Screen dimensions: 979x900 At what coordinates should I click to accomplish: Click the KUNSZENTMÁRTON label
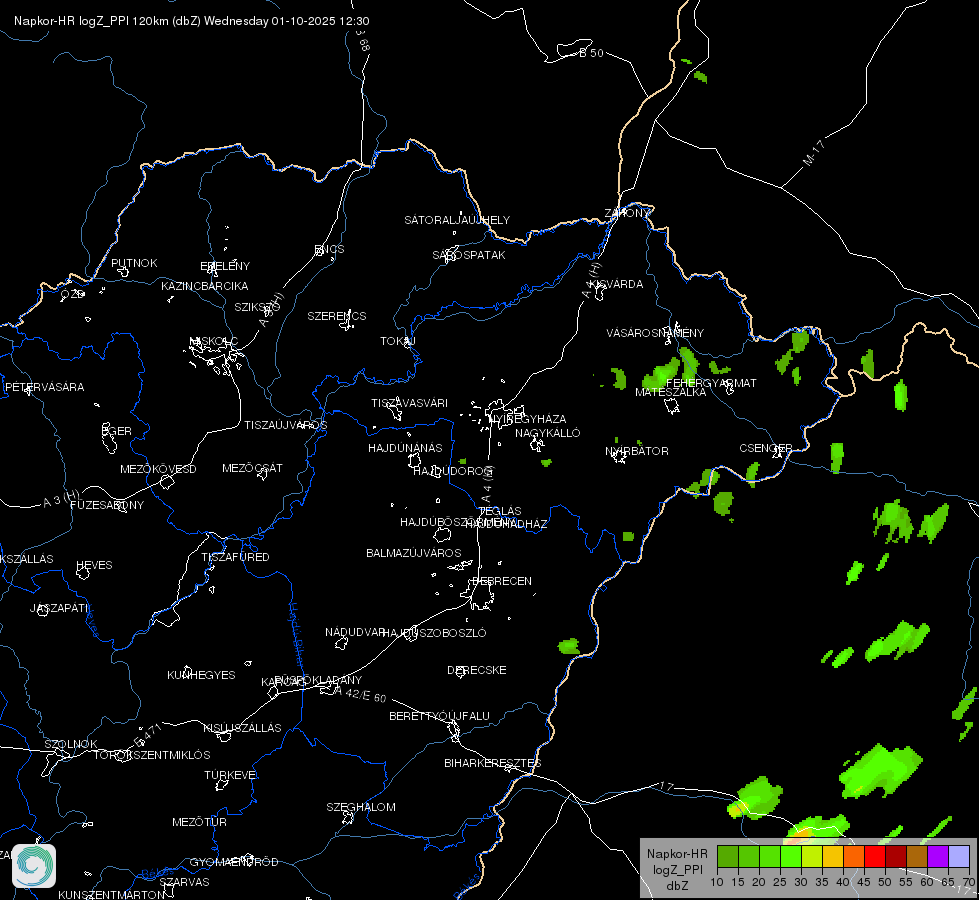pyautogui.click(x=111, y=894)
